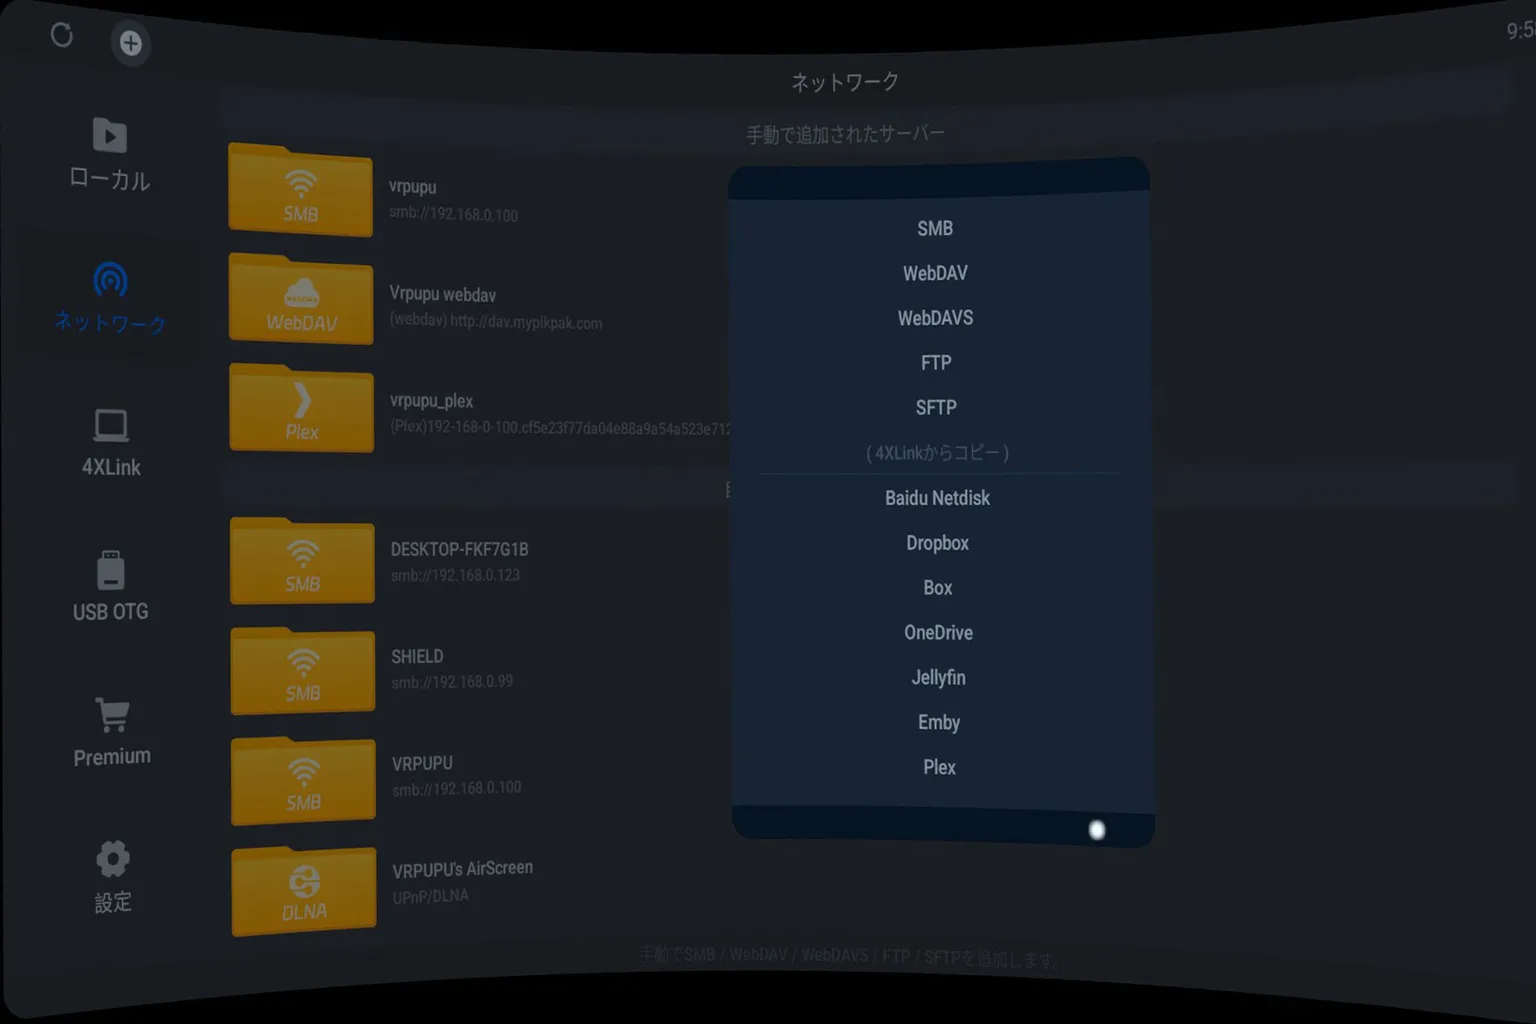Click the SHIELD server name text
Viewport: 1536px width, 1024px height.
(x=417, y=657)
